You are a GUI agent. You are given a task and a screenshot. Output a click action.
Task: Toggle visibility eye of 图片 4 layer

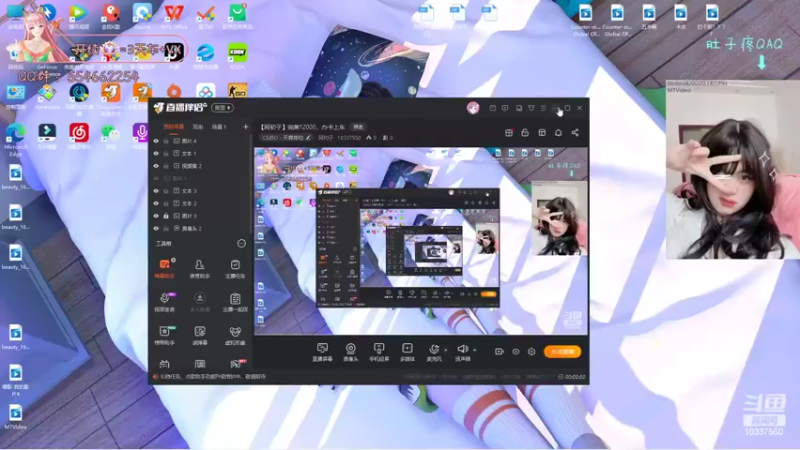pos(156,141)
